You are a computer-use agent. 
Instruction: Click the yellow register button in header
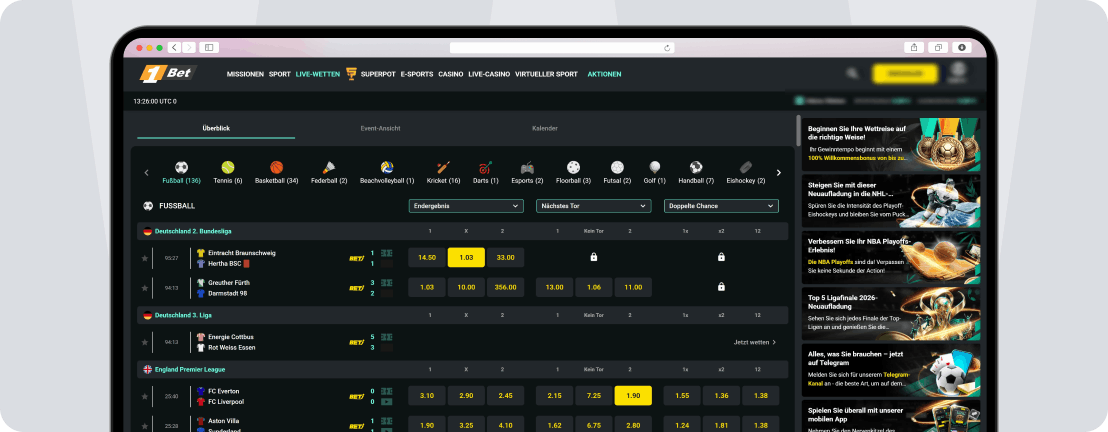(x=905, y=74)
